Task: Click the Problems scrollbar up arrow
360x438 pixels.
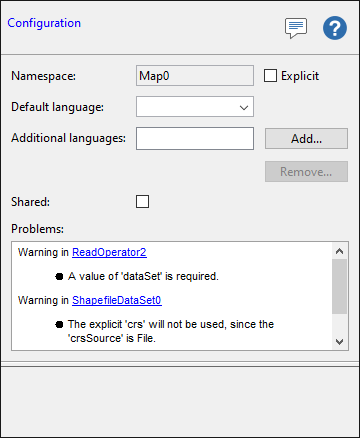Action: point(340,251)
